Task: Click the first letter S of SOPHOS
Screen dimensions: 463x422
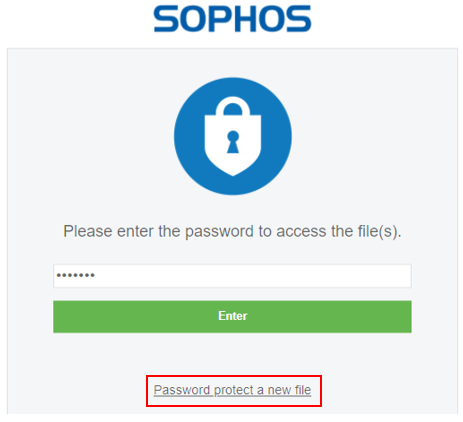Action: 167,19
